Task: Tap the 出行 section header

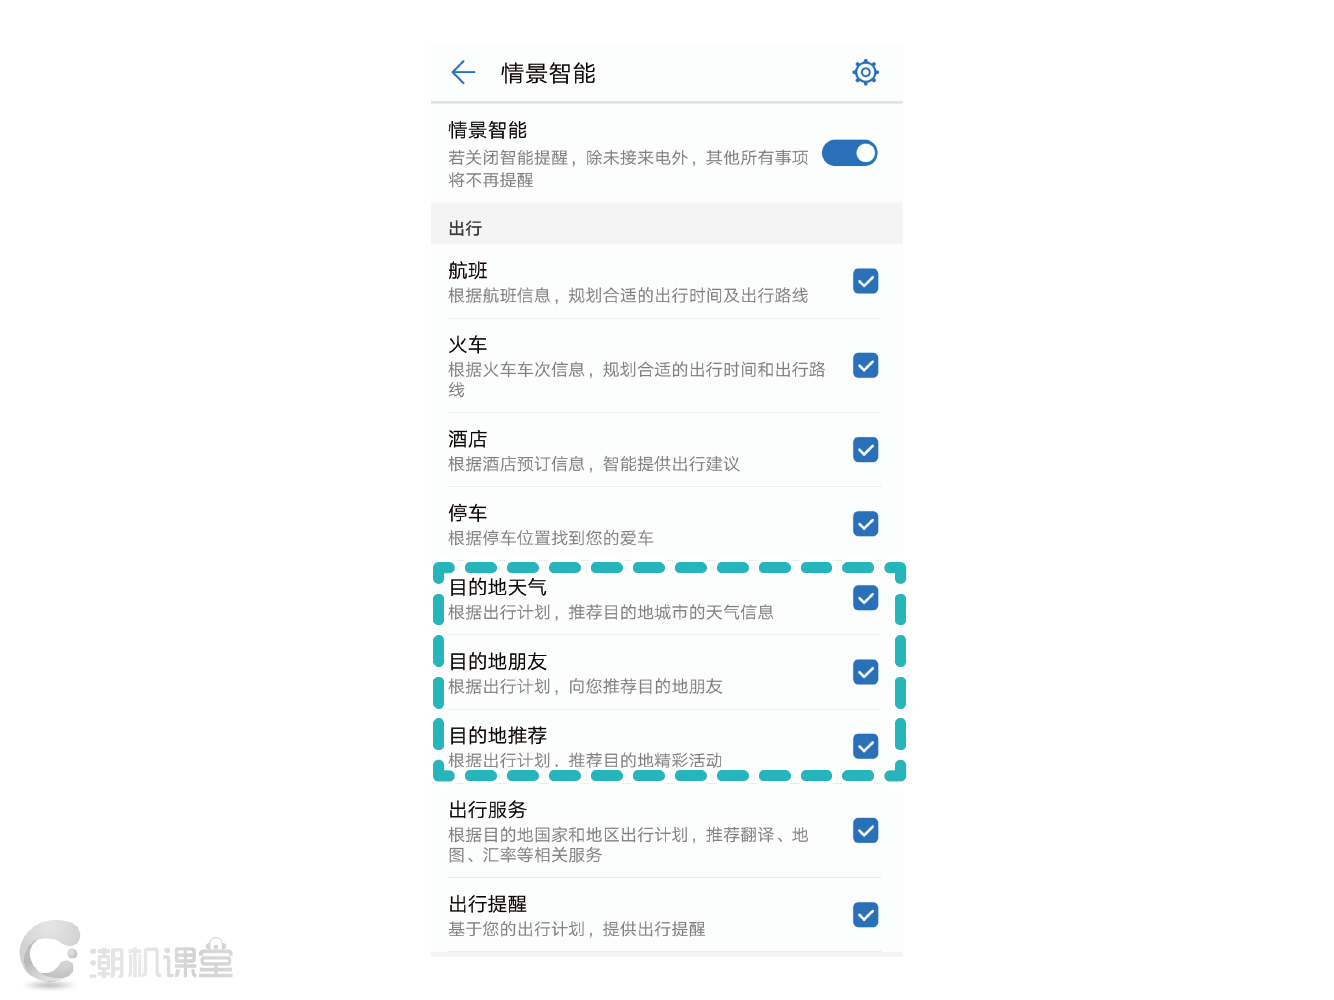Action: point(466,228)
